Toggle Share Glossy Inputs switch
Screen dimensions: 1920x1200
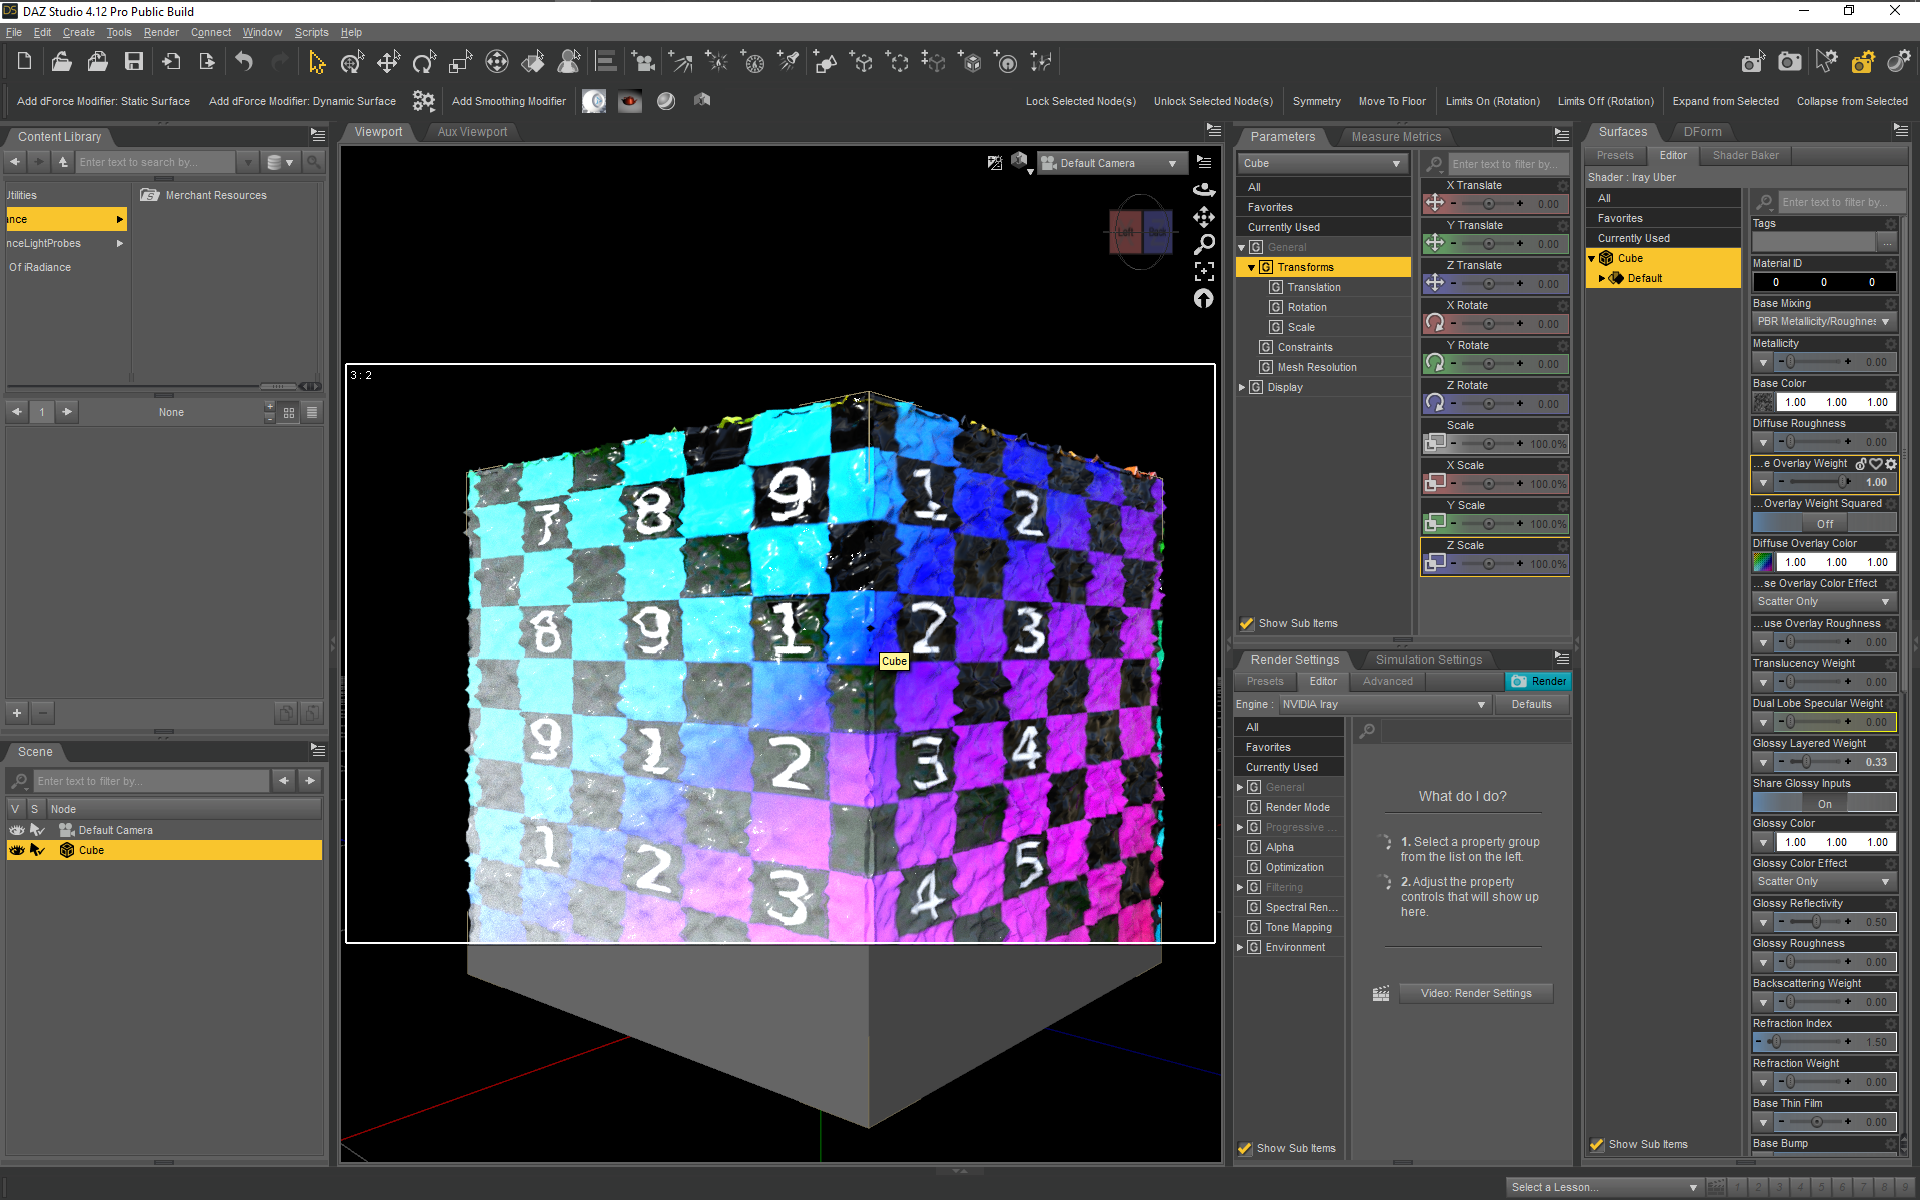(1824, 803)
